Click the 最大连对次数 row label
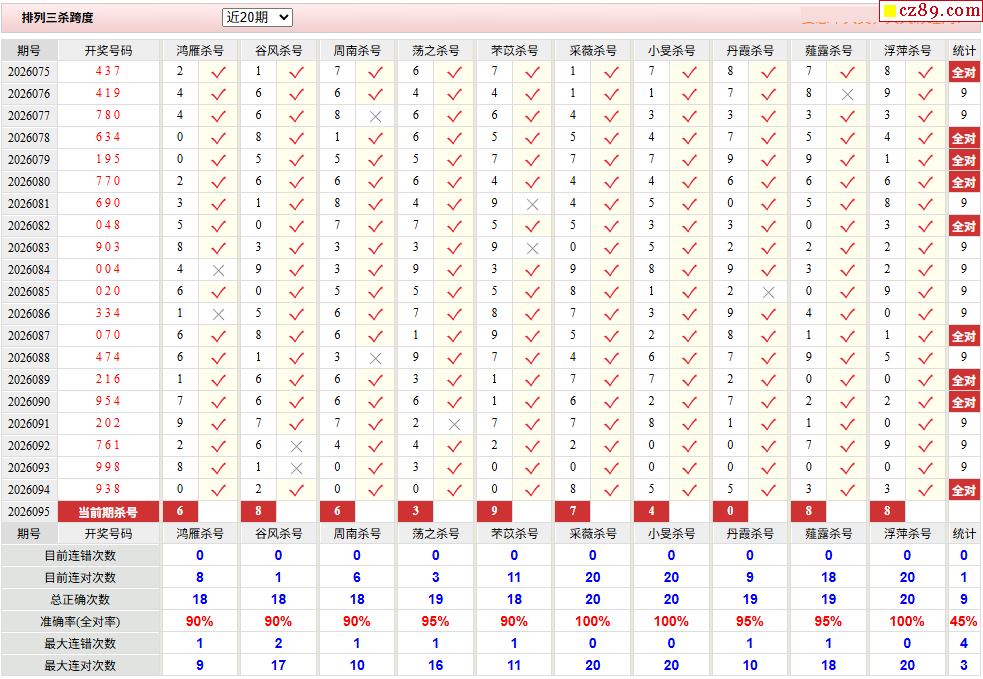This screenshot has width=983, height=679. [80, 665]
